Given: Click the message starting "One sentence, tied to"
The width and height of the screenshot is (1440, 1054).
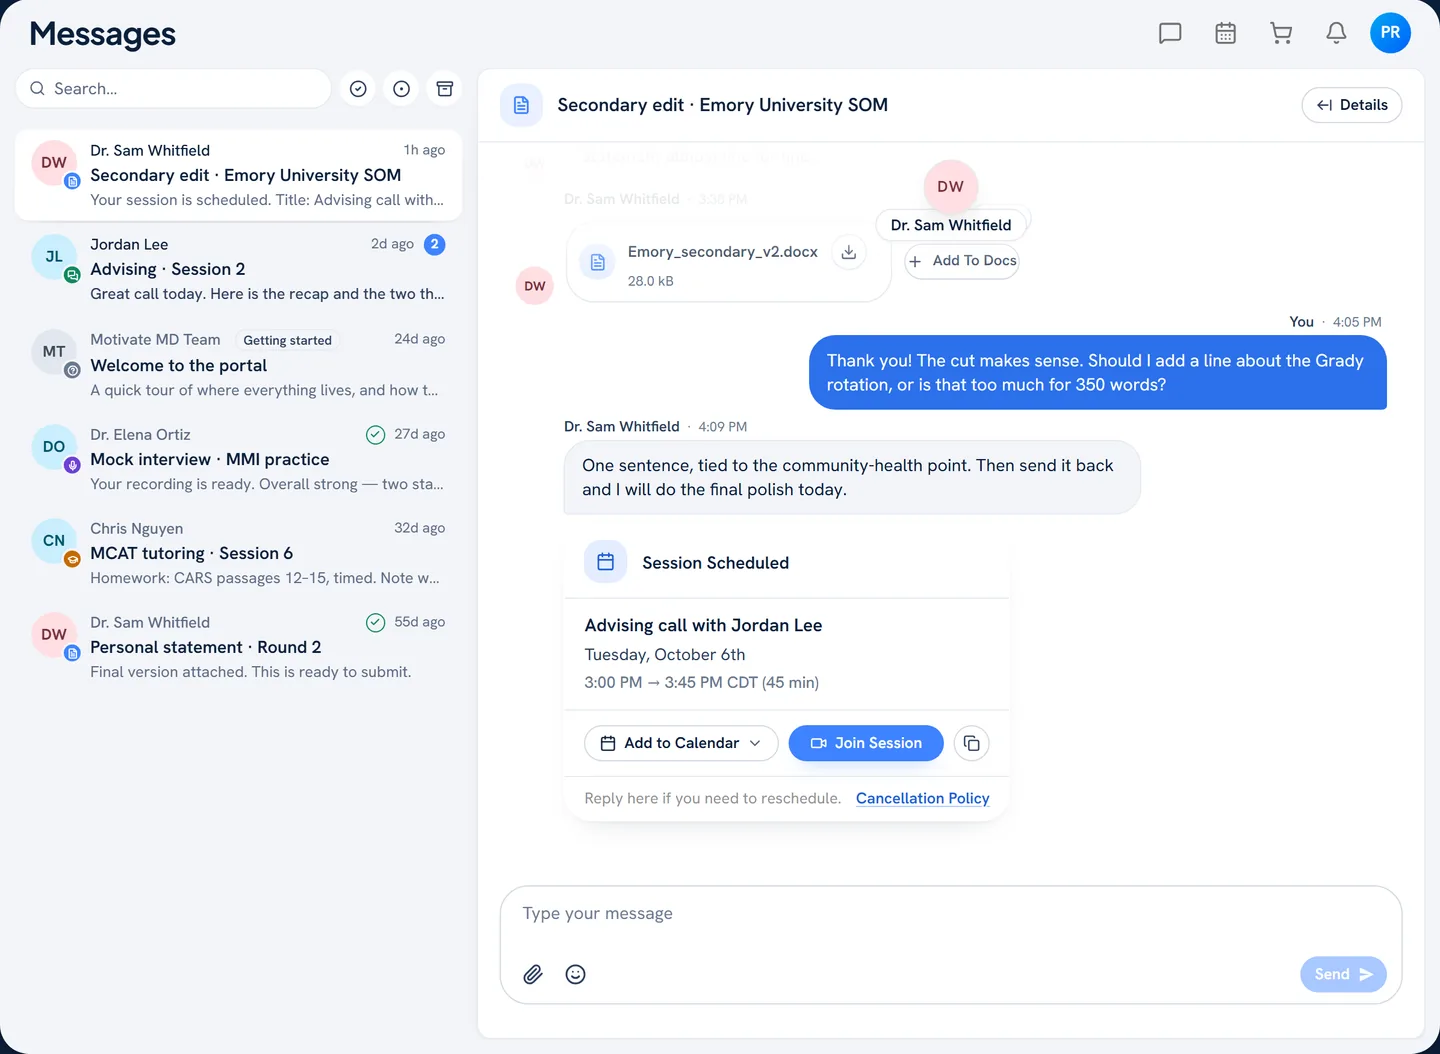Looking at the screenshot, I should tap(852, 478).
